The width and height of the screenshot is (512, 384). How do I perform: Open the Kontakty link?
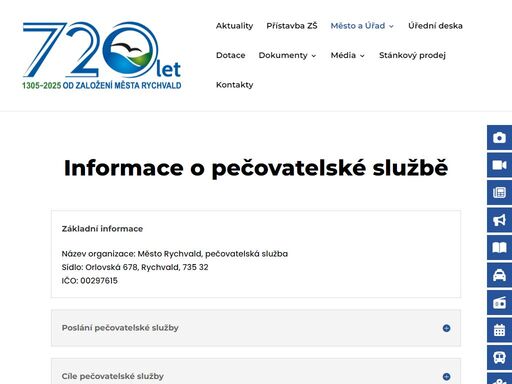tap(234, 85)
